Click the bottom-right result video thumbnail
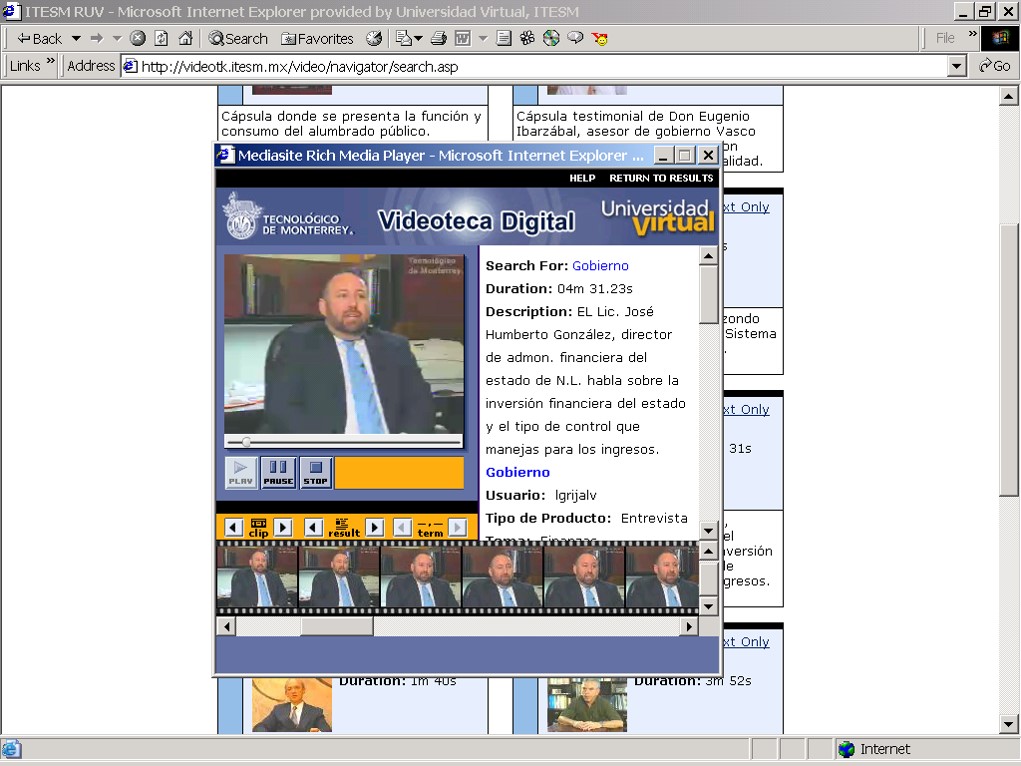This screenshot has width=1021, height=766. pos(587,705)
